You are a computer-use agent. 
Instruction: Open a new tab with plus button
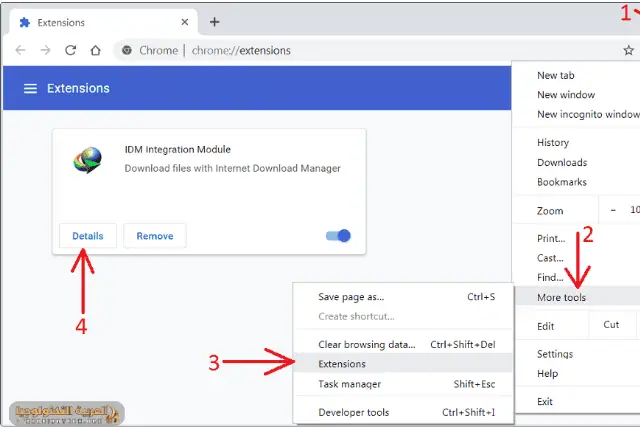click(x=214, y=22)
